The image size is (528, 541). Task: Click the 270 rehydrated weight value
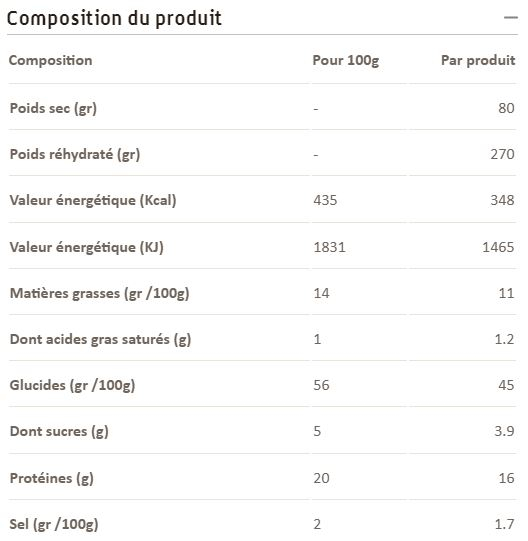502,154
